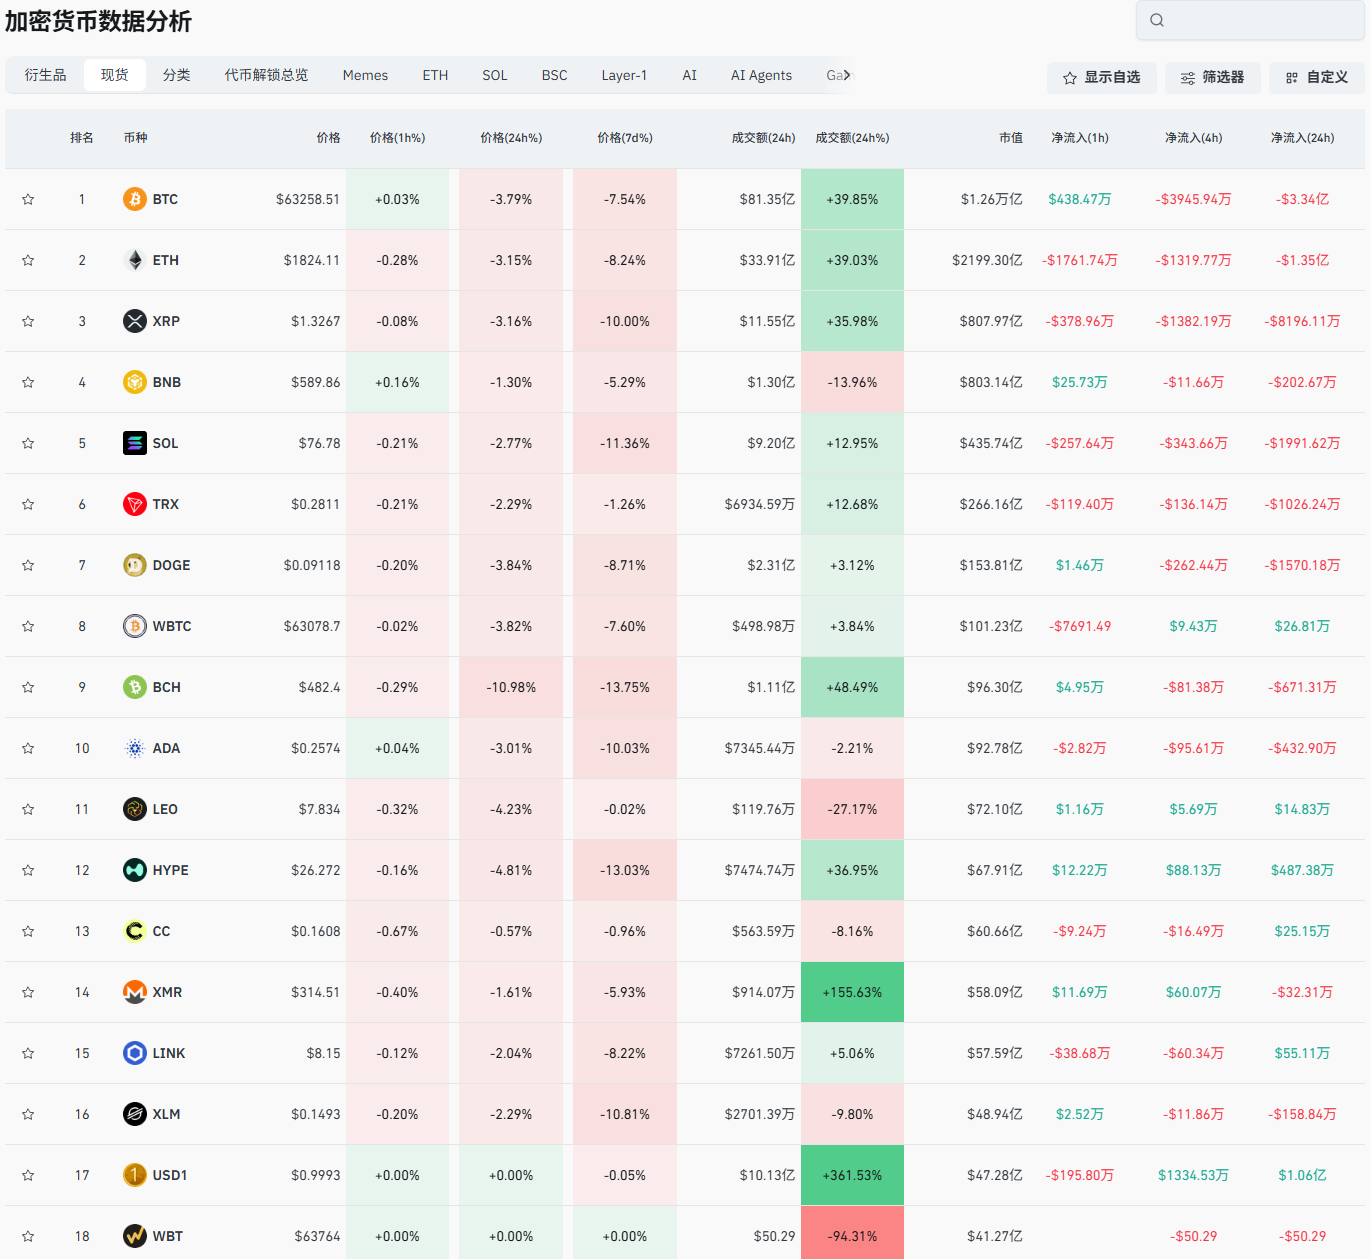Switch to the 衍生品 tab

click(46, 75)
